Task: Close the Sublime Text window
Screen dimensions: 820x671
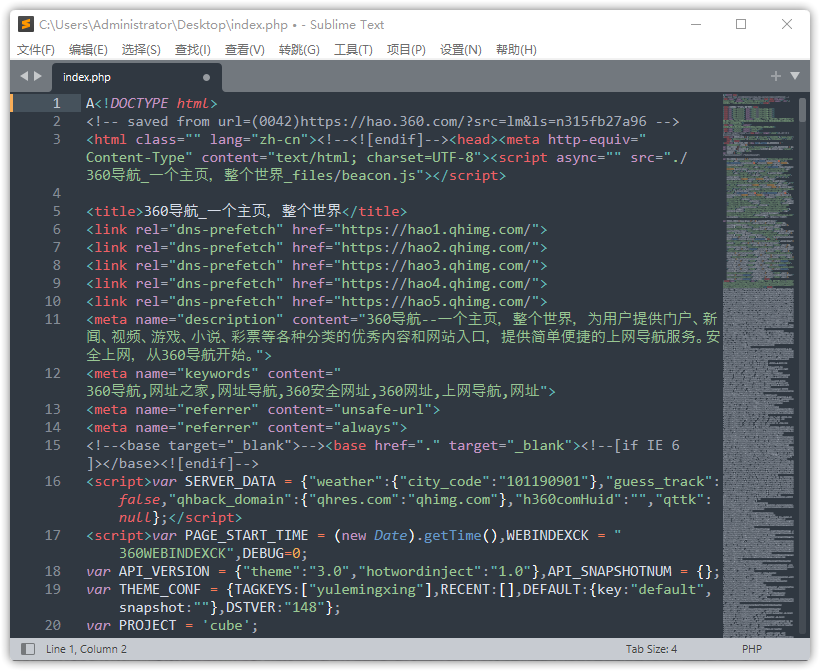Action: 787,24
